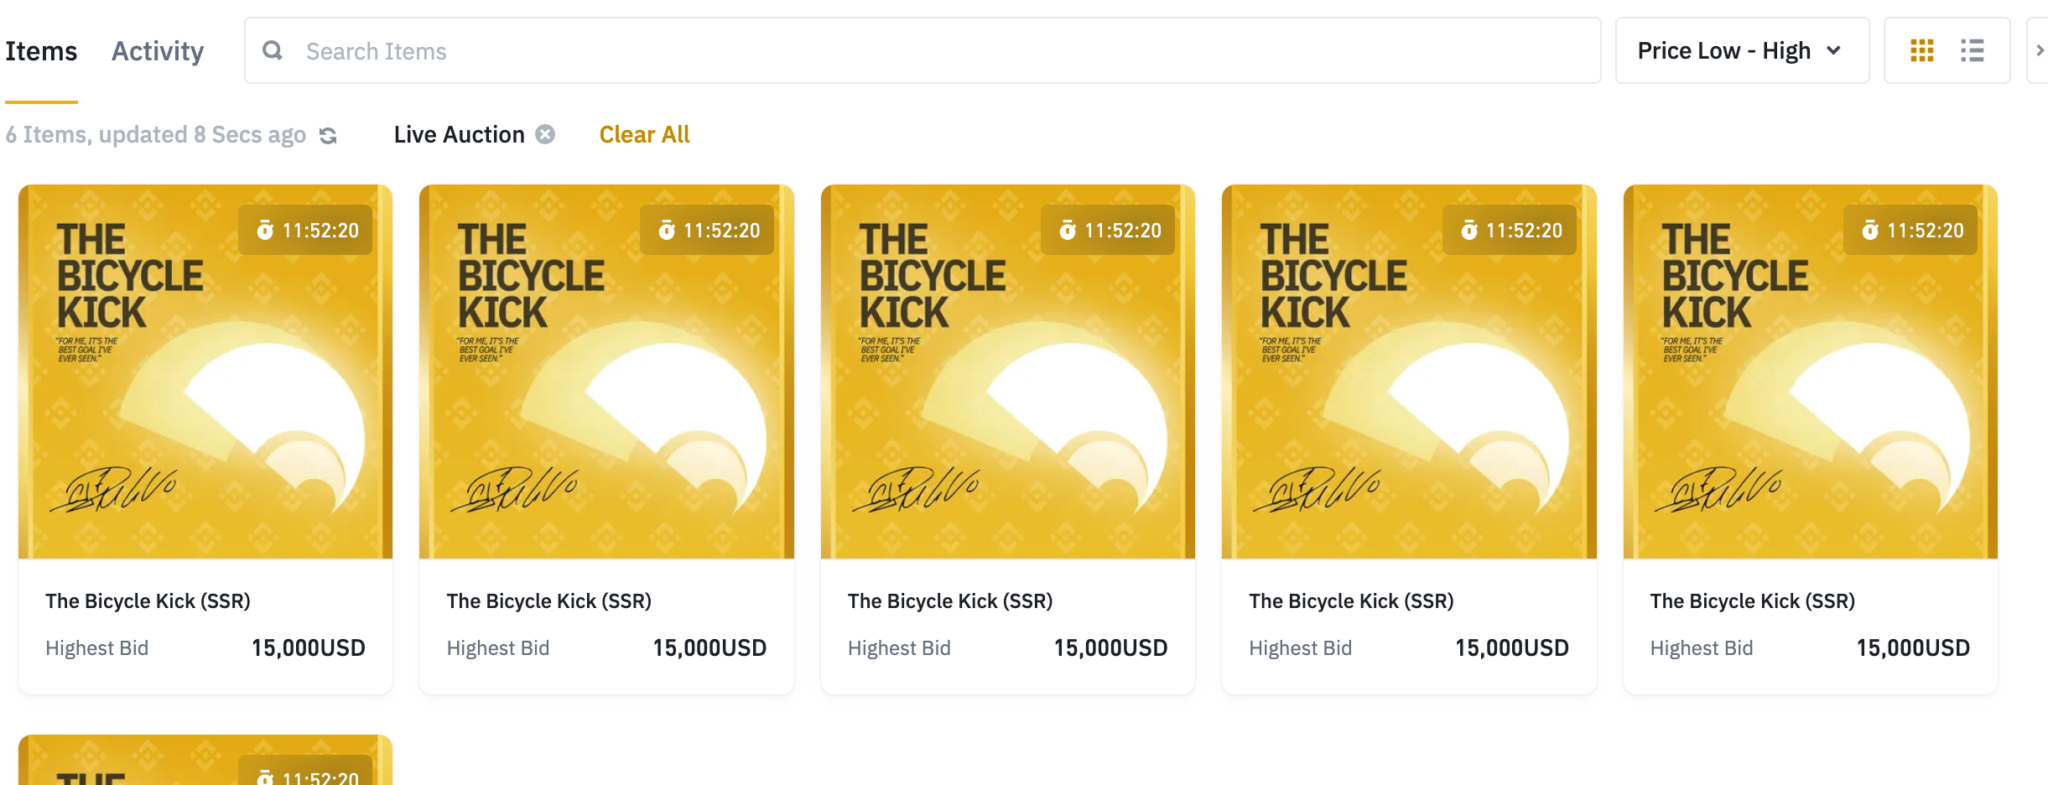Open the Activity tab

157,51
